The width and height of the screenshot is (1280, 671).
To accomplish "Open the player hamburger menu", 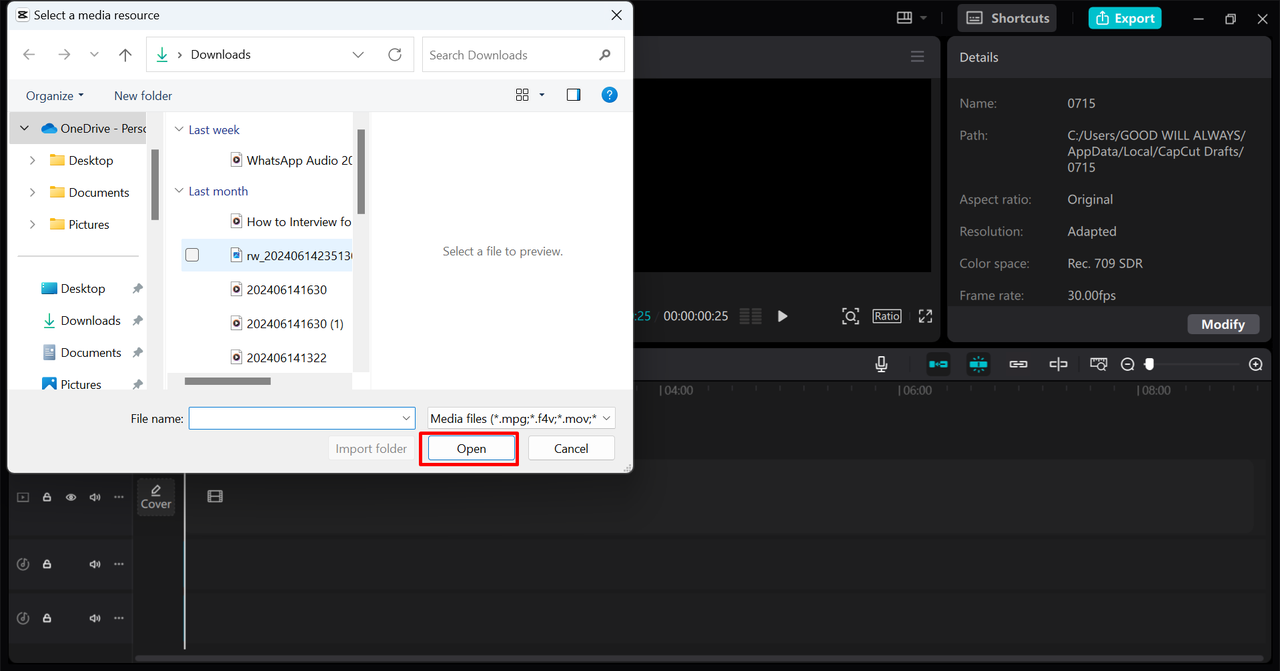I will pos(917,57).
